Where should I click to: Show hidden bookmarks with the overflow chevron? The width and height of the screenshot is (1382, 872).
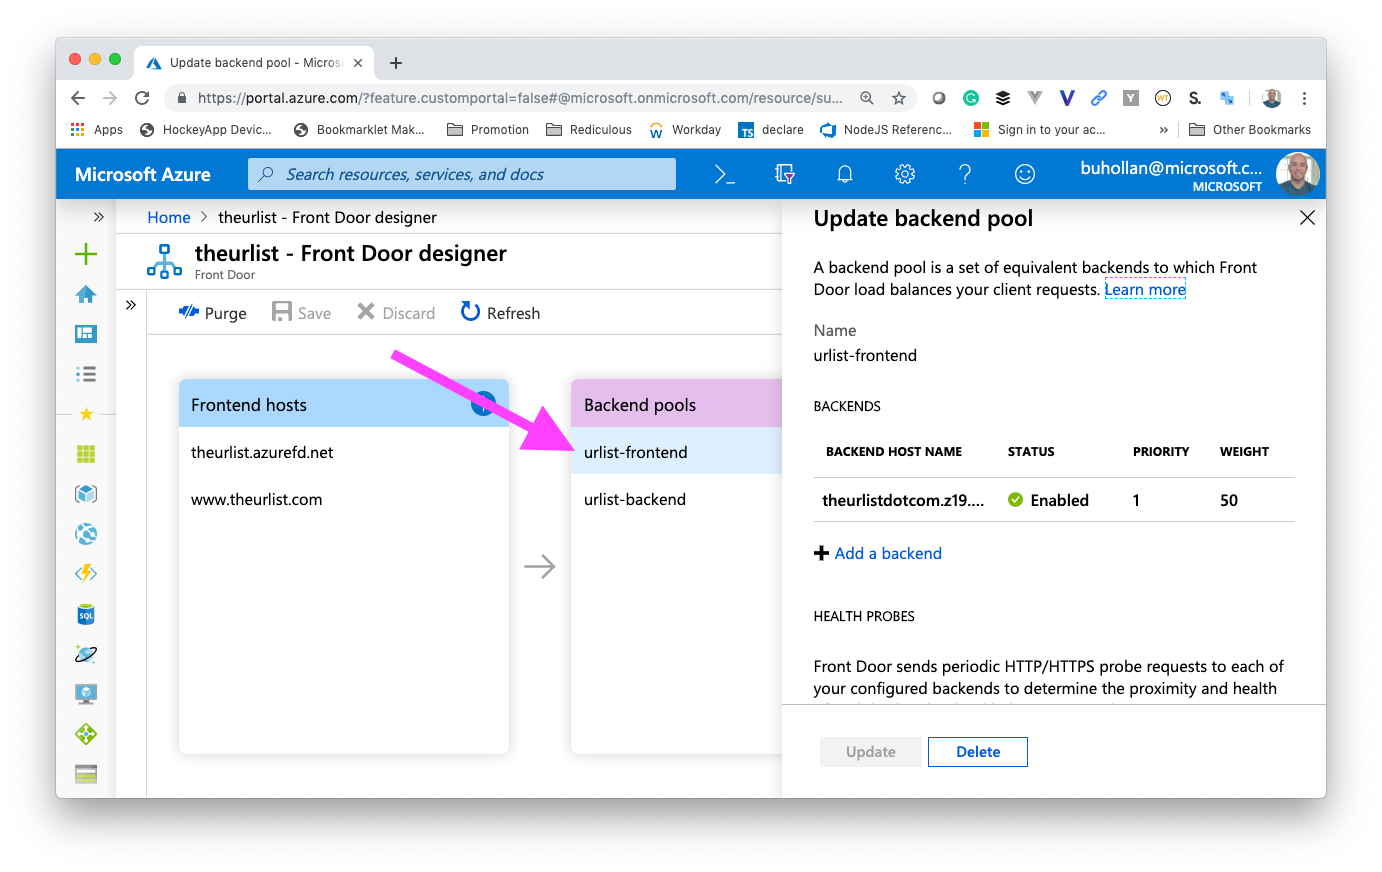pyautogui.click(x=1163, y=130)
